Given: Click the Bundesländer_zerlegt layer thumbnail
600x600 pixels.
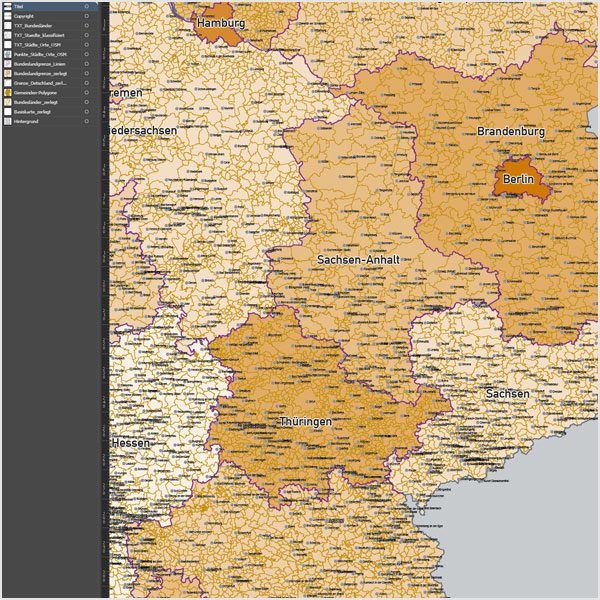Looking at the screenshot, I should point(7,102).
